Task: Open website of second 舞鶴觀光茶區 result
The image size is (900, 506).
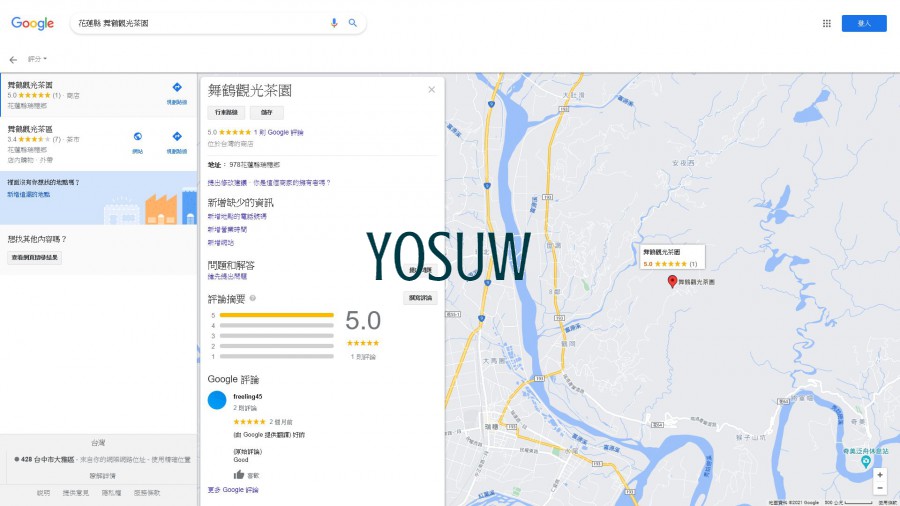Action: pyautogui.click(x=137, y=140)
